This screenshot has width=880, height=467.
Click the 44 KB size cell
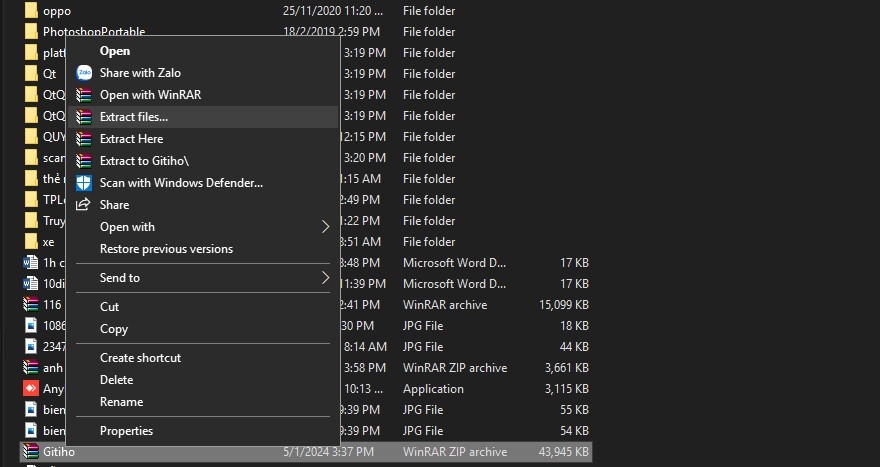pos(574,346)
